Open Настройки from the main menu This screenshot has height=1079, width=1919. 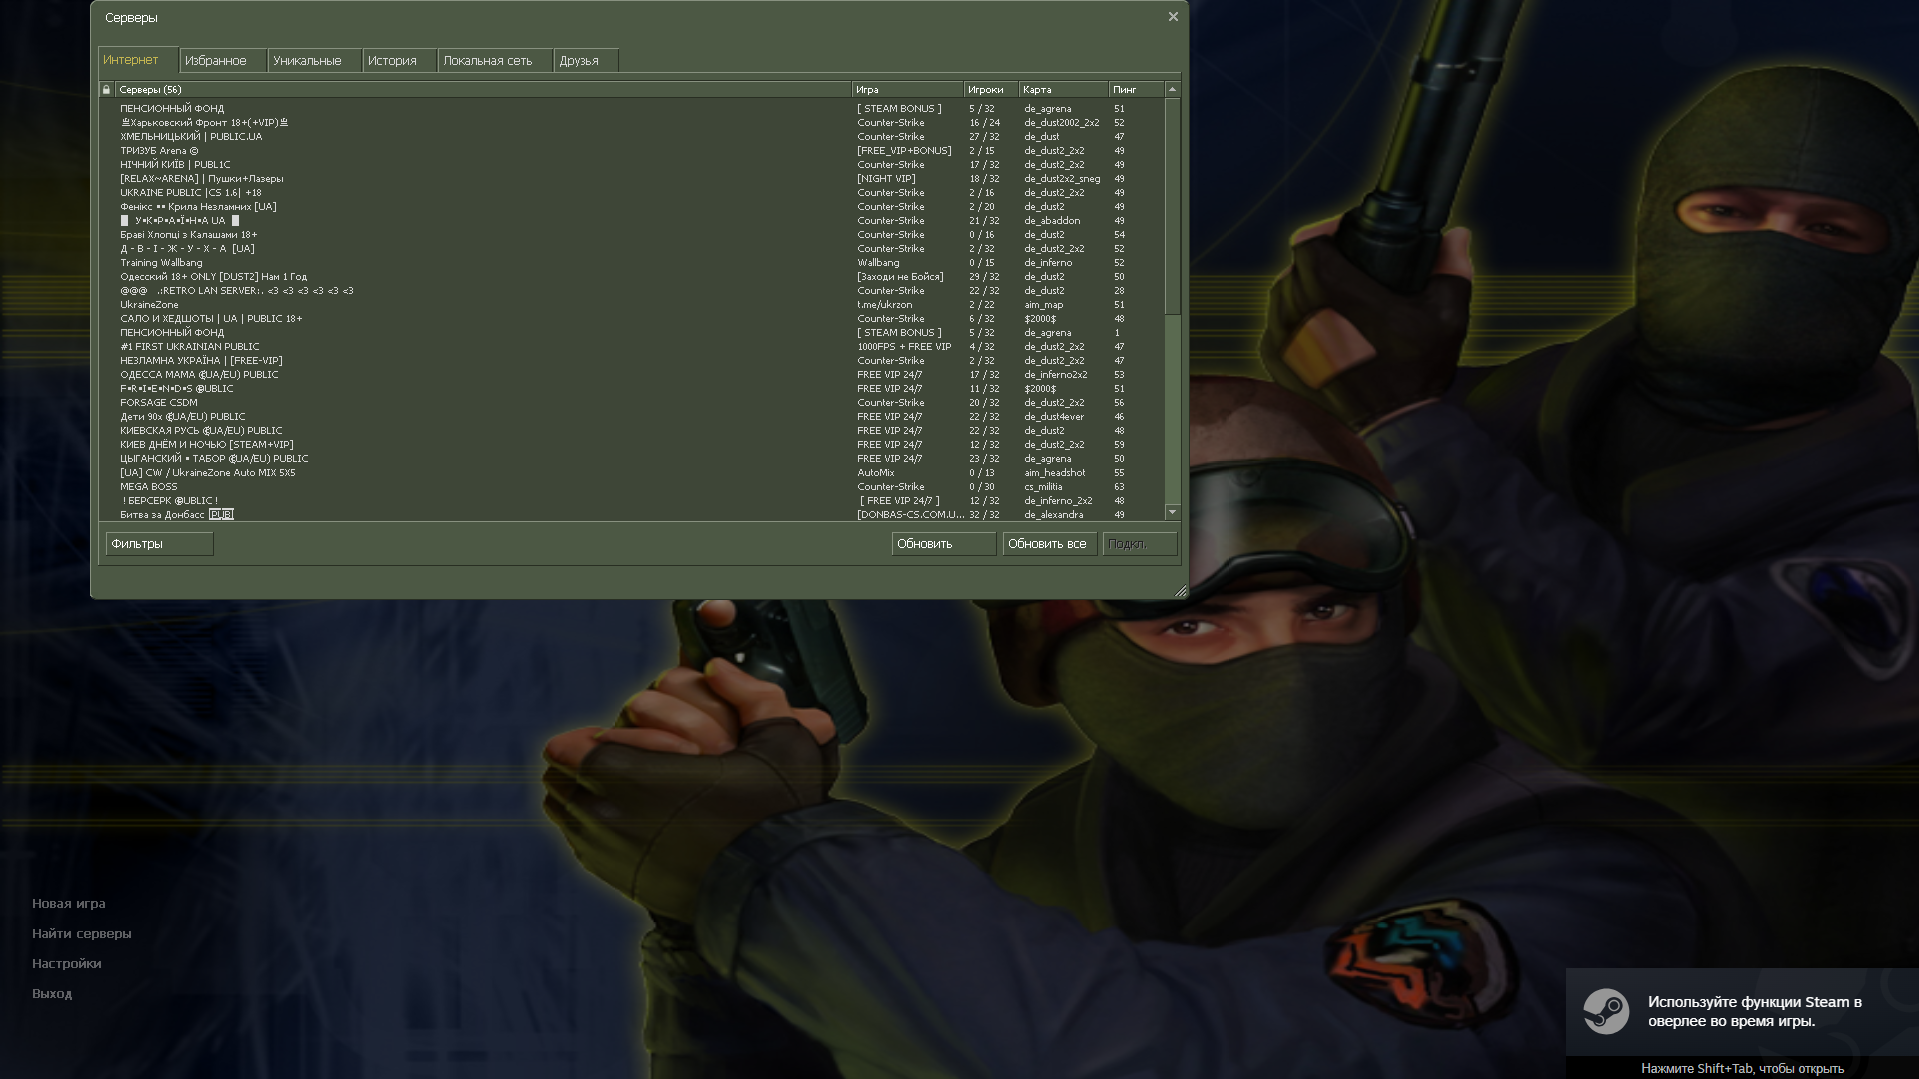(66, 963)
